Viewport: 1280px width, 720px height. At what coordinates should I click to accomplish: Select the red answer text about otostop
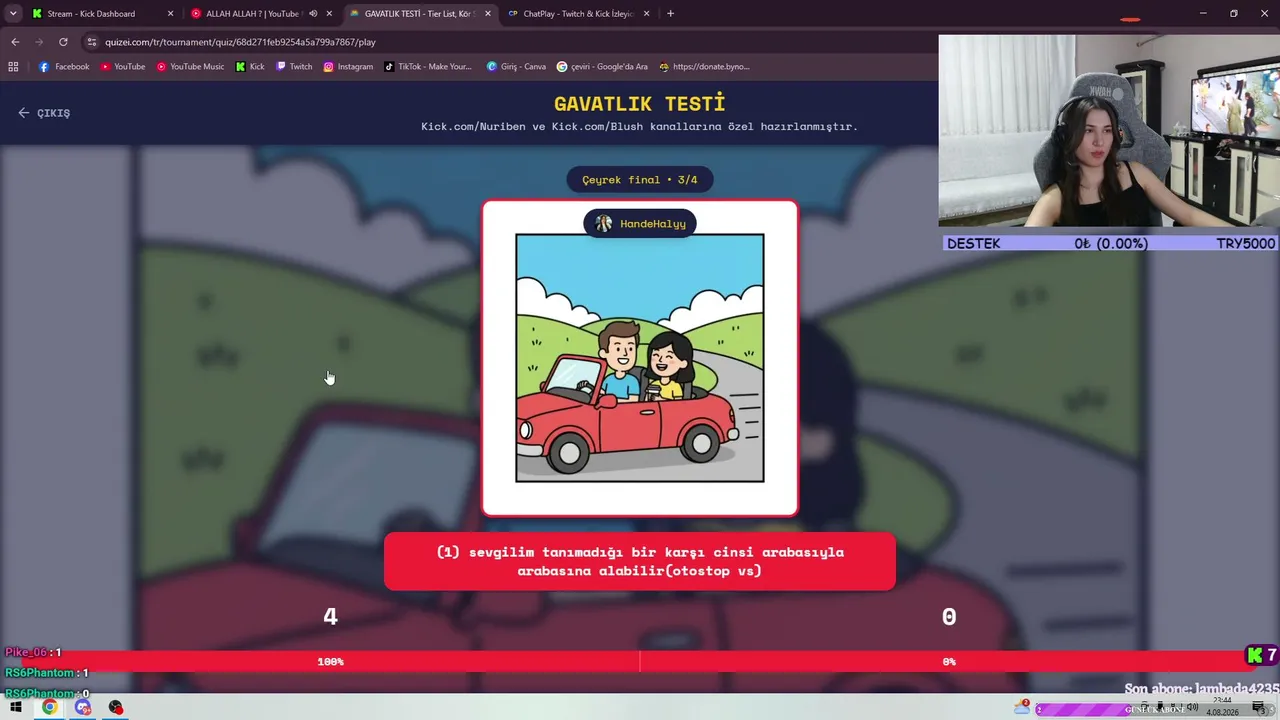tap(640, 562)
